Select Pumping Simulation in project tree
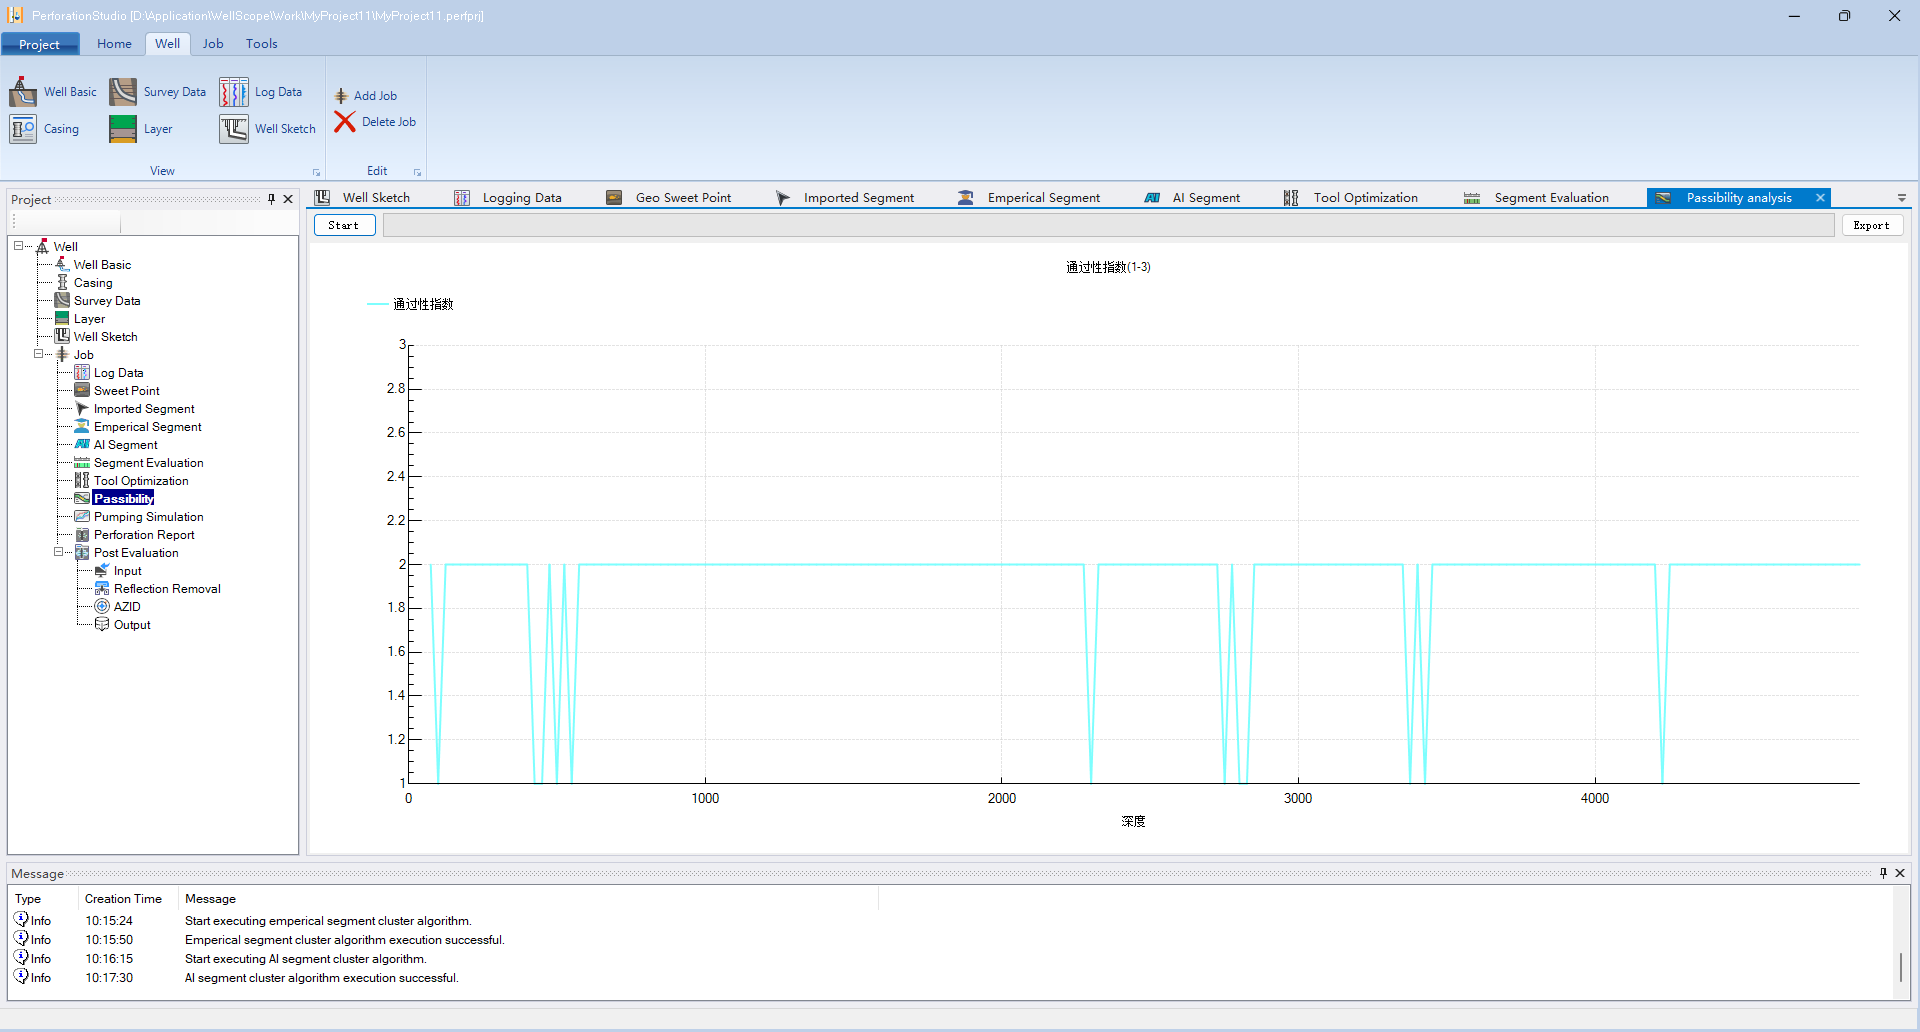 point(148,517)
